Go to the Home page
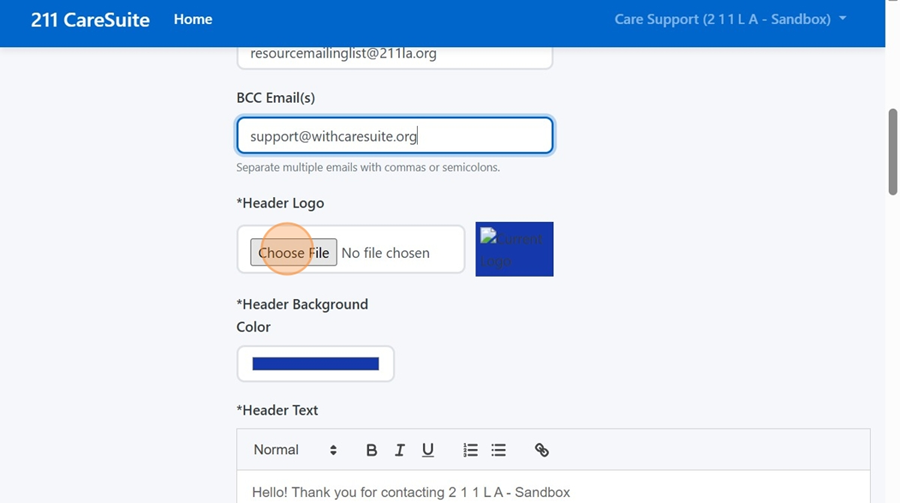900x503 pixels. point(193,19)
